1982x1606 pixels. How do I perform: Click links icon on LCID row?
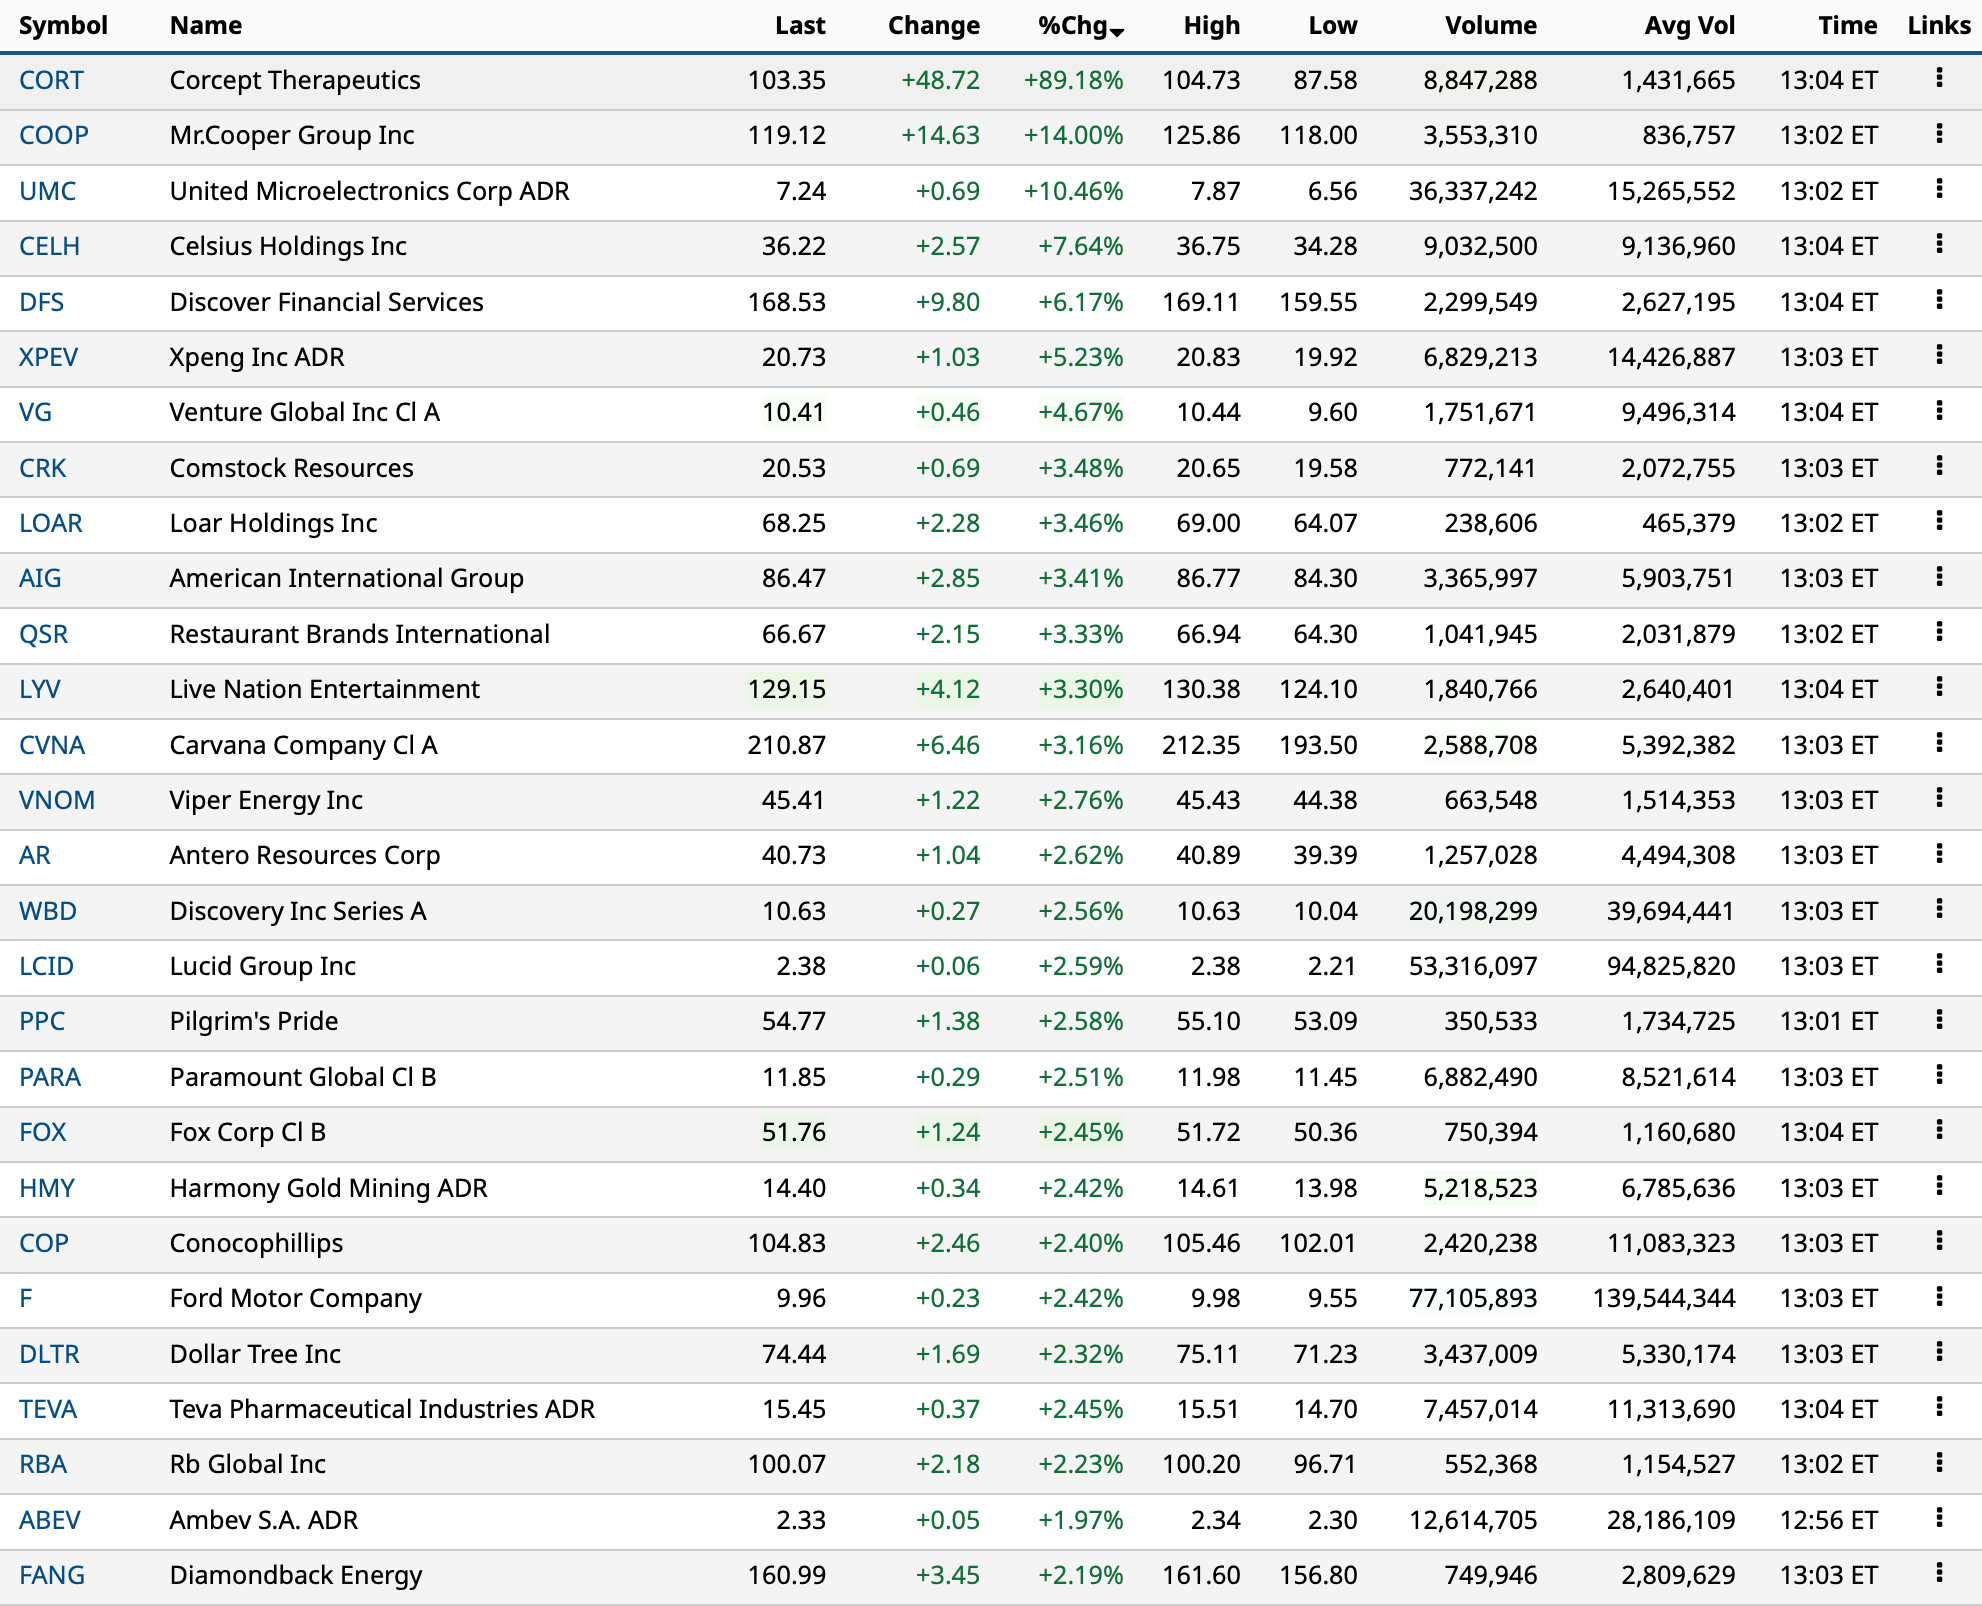click(1938, 964)
